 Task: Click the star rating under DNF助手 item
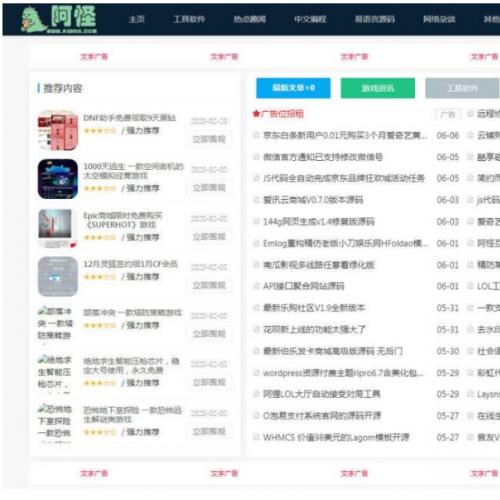(x=100, y=131)
